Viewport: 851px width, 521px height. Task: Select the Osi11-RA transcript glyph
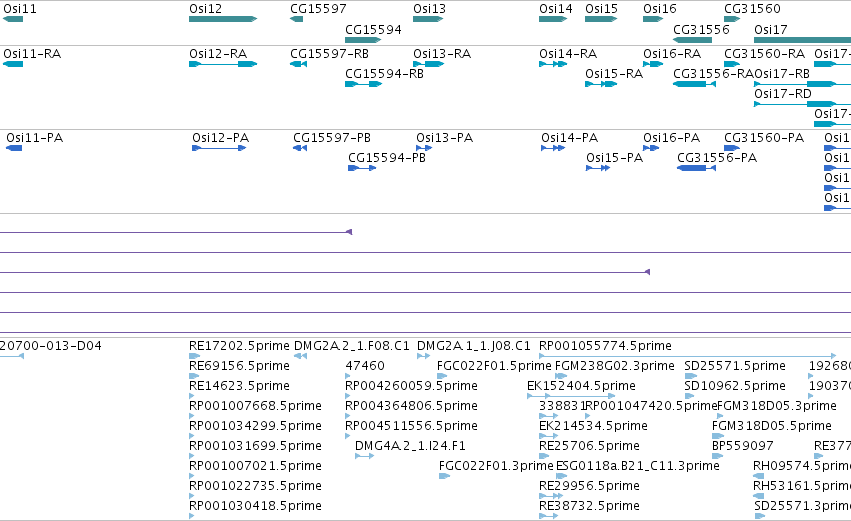coord(13,64)
